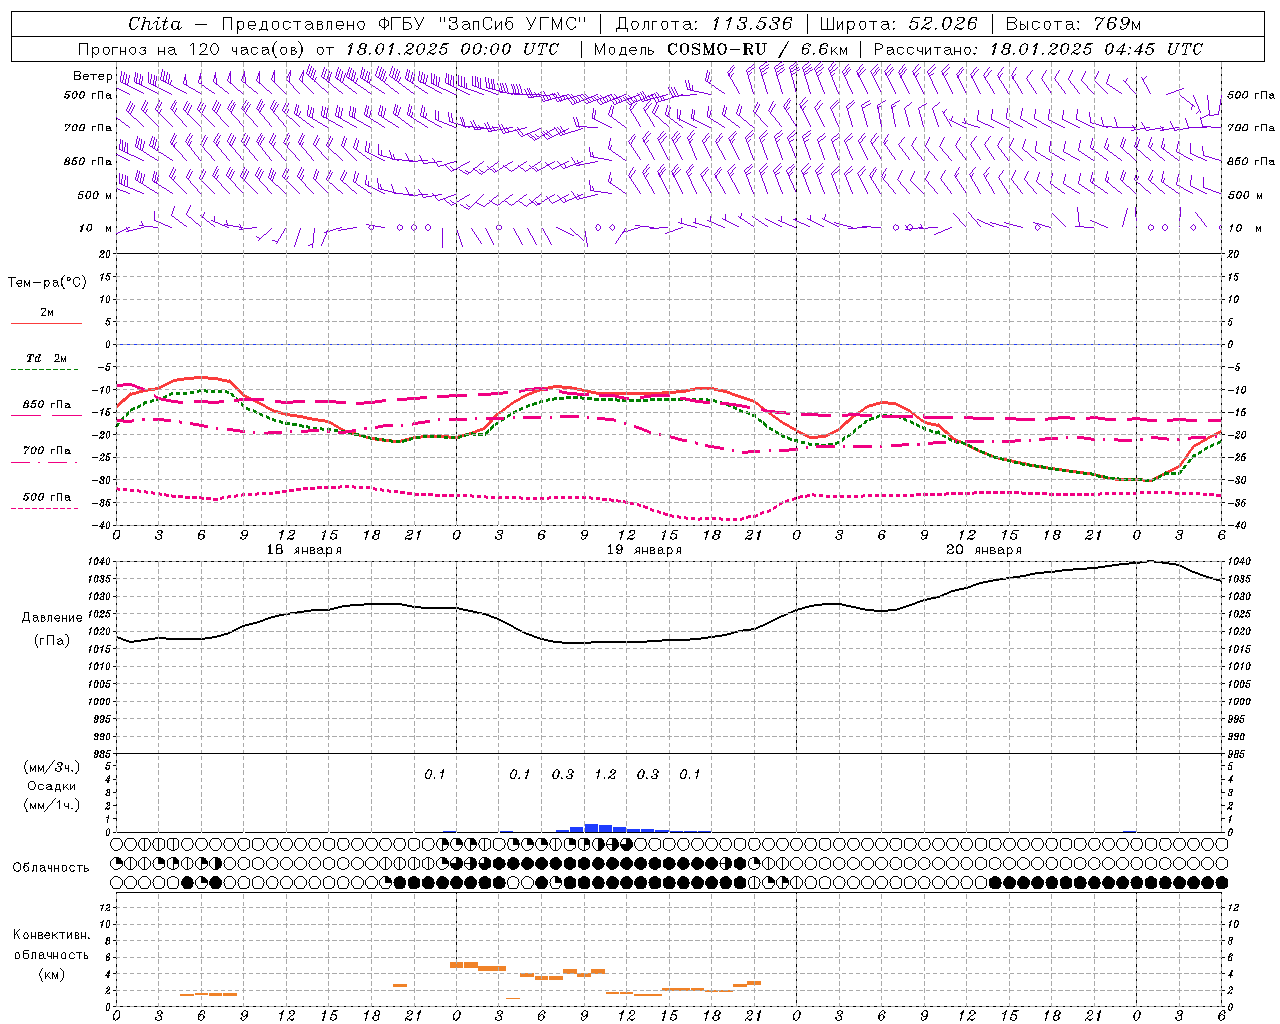Click the 'Td 2м' dew point legend entry
Screen dimensions: 1280x1024
click(x=47, y=358)
